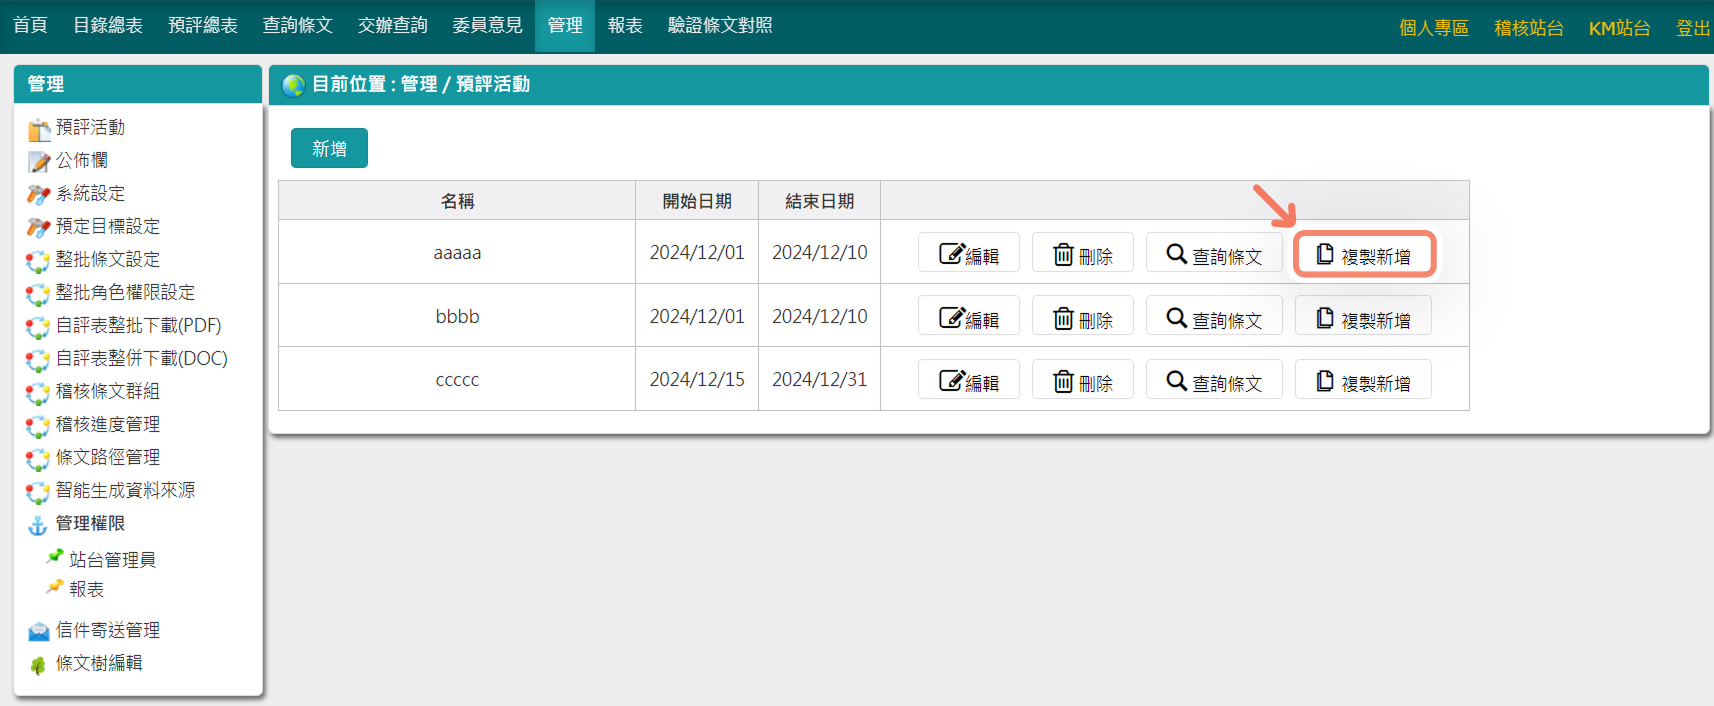Click the 站台管理員 pin icon

(55, 557)
